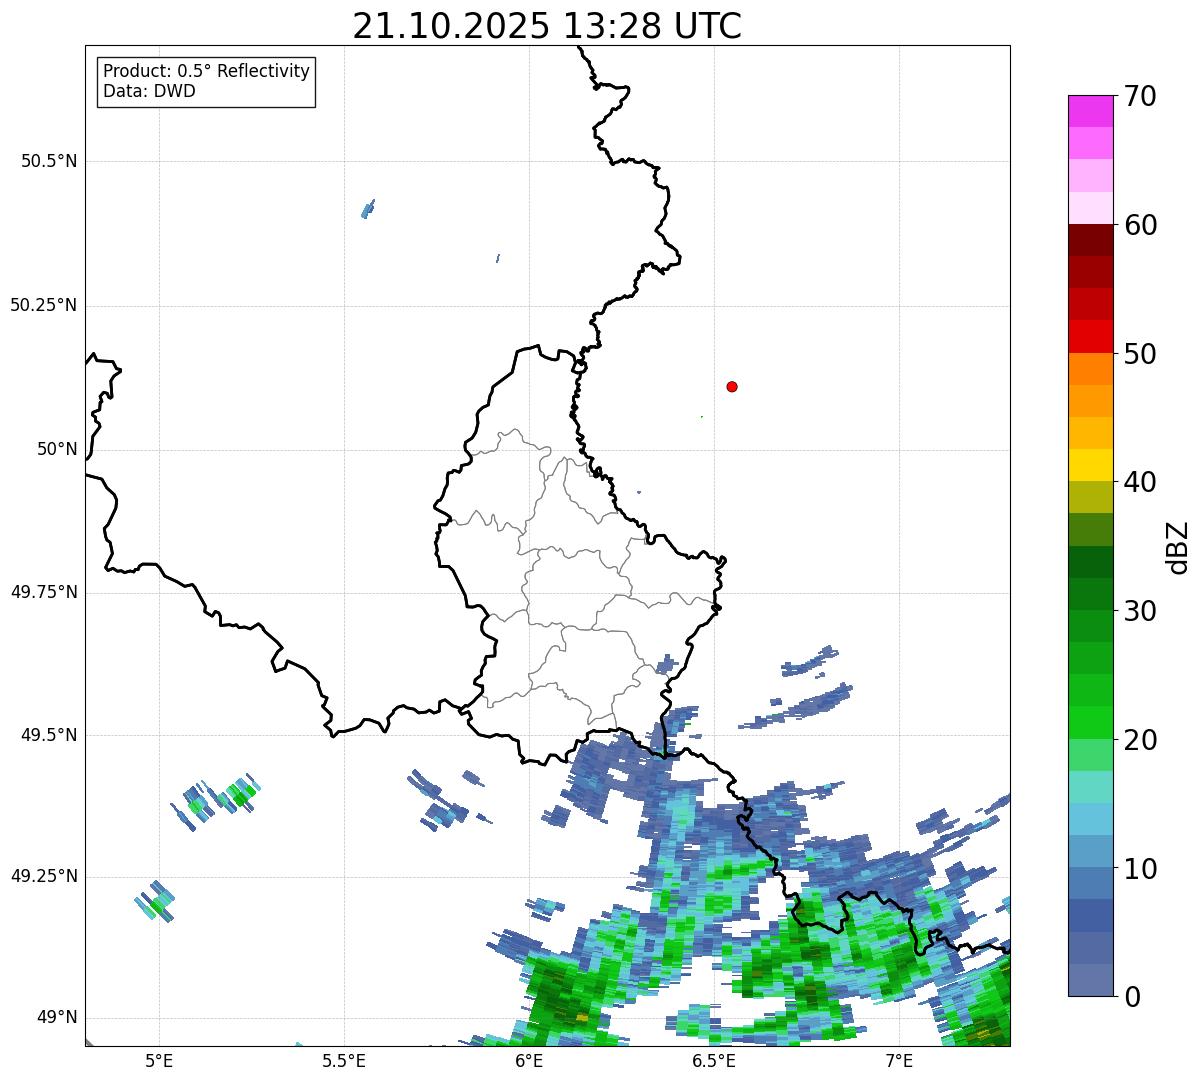Click the yellow colorbar segment above 40
This screenshot has height=1081, width=1202.
[1090, 465]
